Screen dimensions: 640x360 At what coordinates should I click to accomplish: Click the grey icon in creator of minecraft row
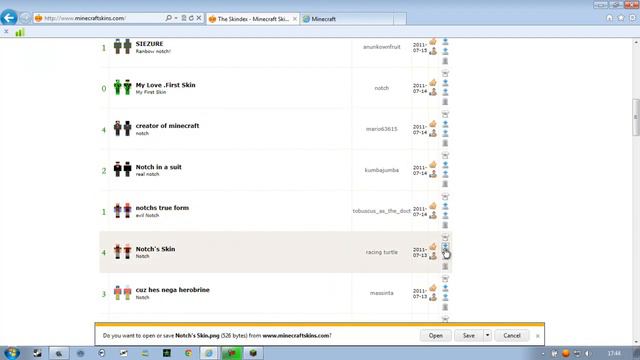445,143
